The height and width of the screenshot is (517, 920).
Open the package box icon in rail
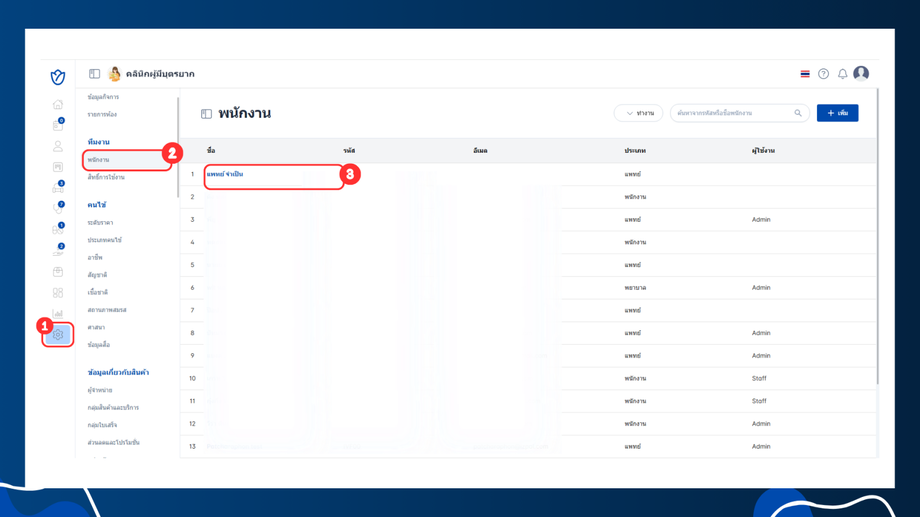[x=58, y=272]
